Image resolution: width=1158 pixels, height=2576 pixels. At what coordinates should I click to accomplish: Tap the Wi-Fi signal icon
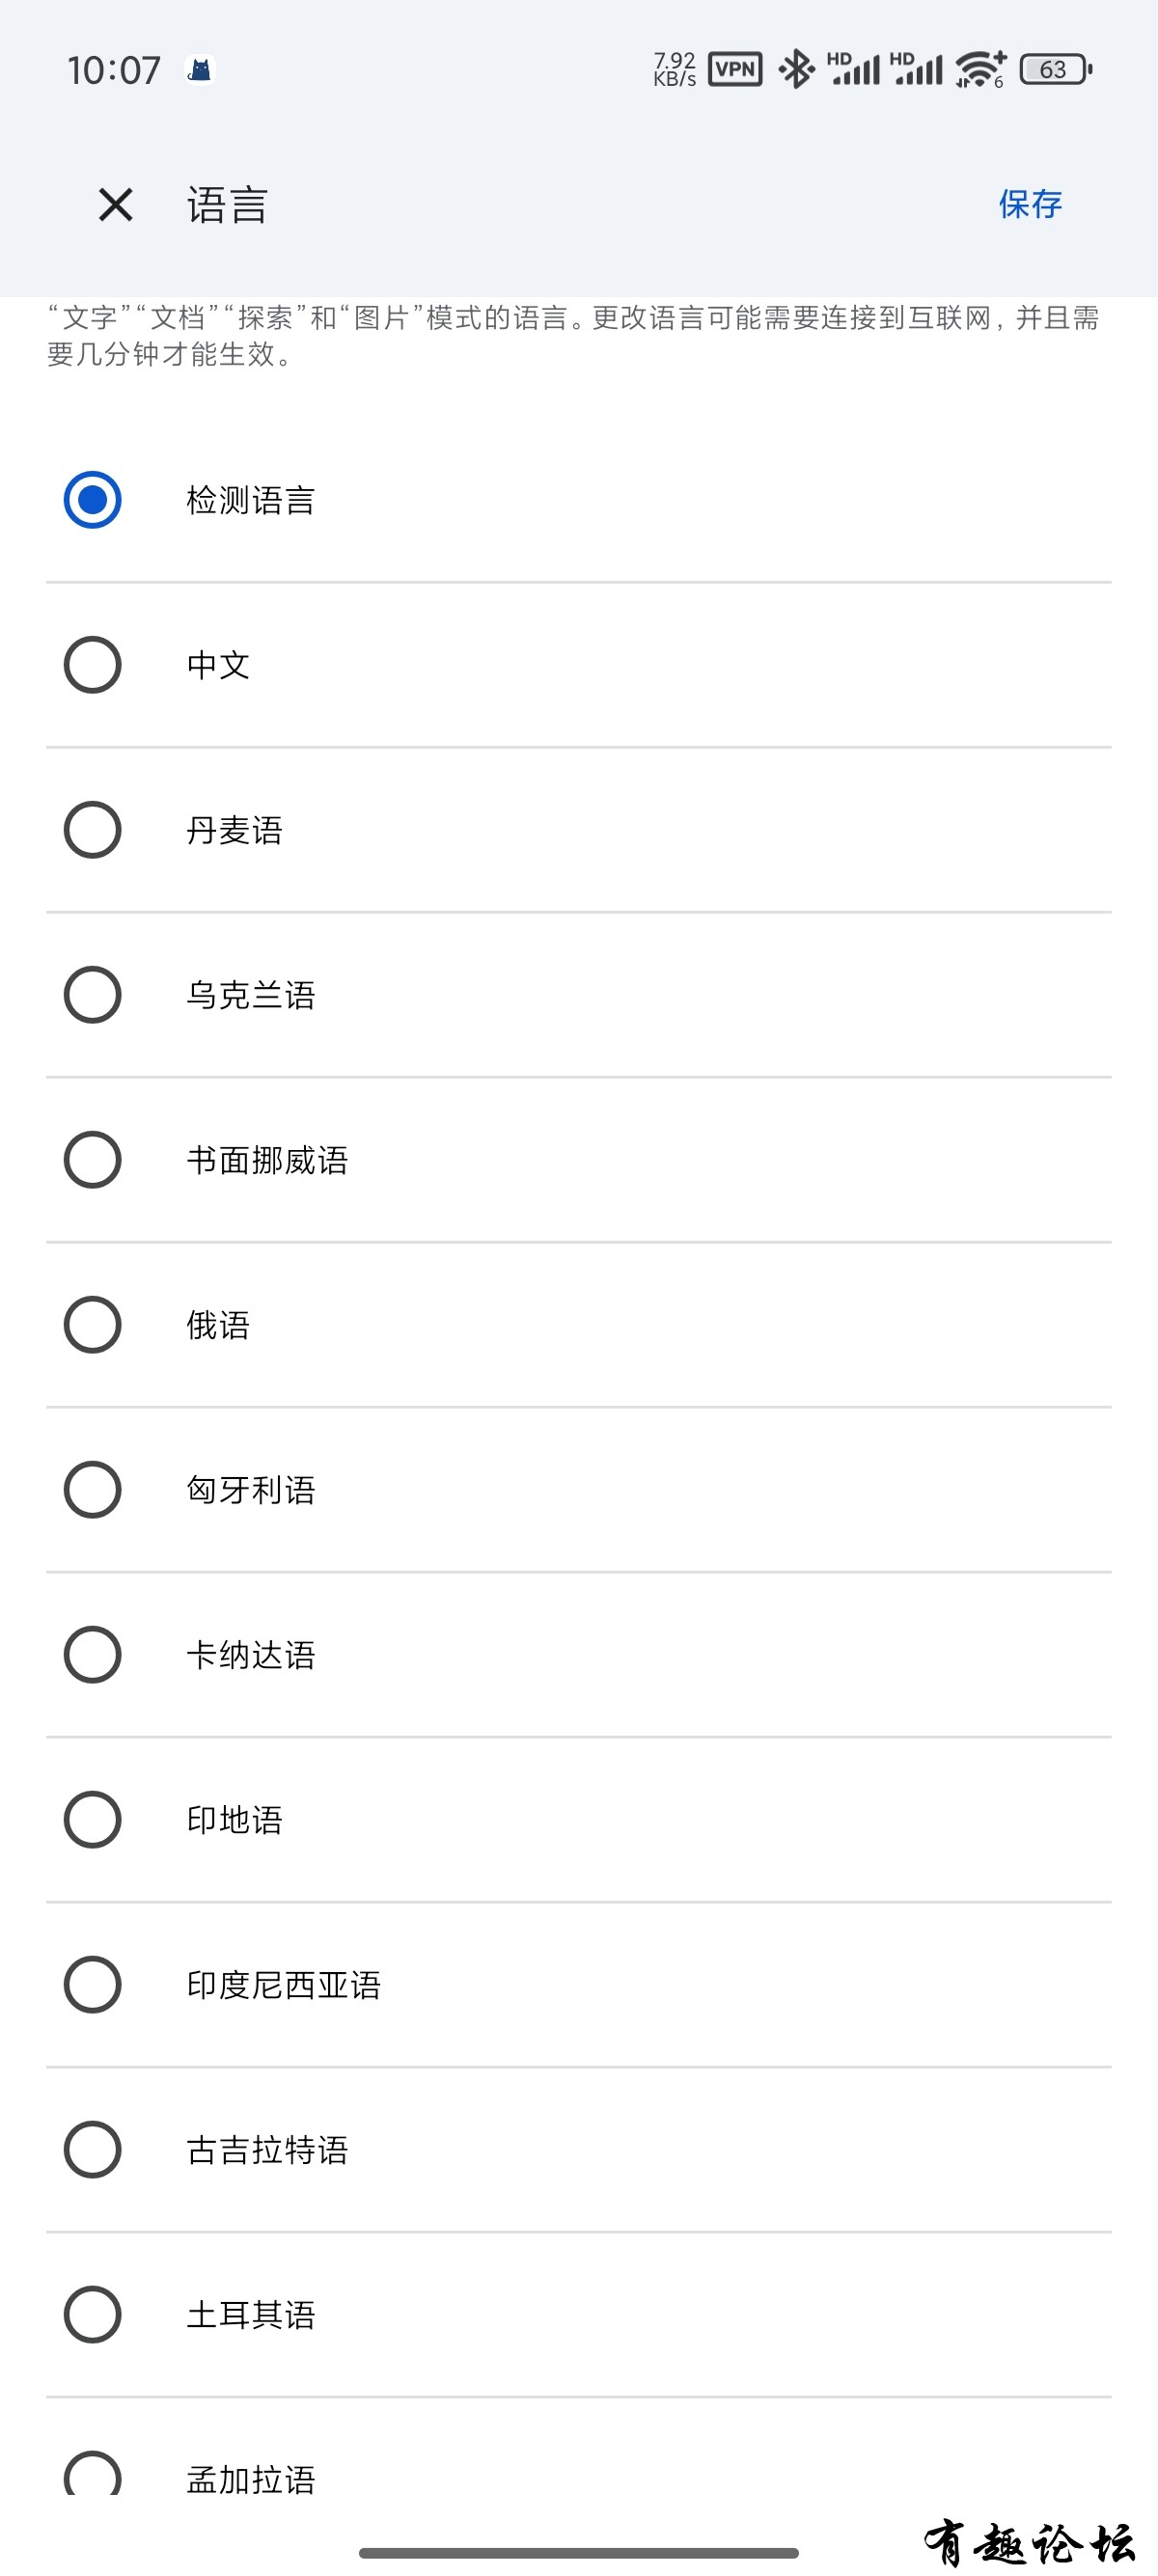click(980, 69)
